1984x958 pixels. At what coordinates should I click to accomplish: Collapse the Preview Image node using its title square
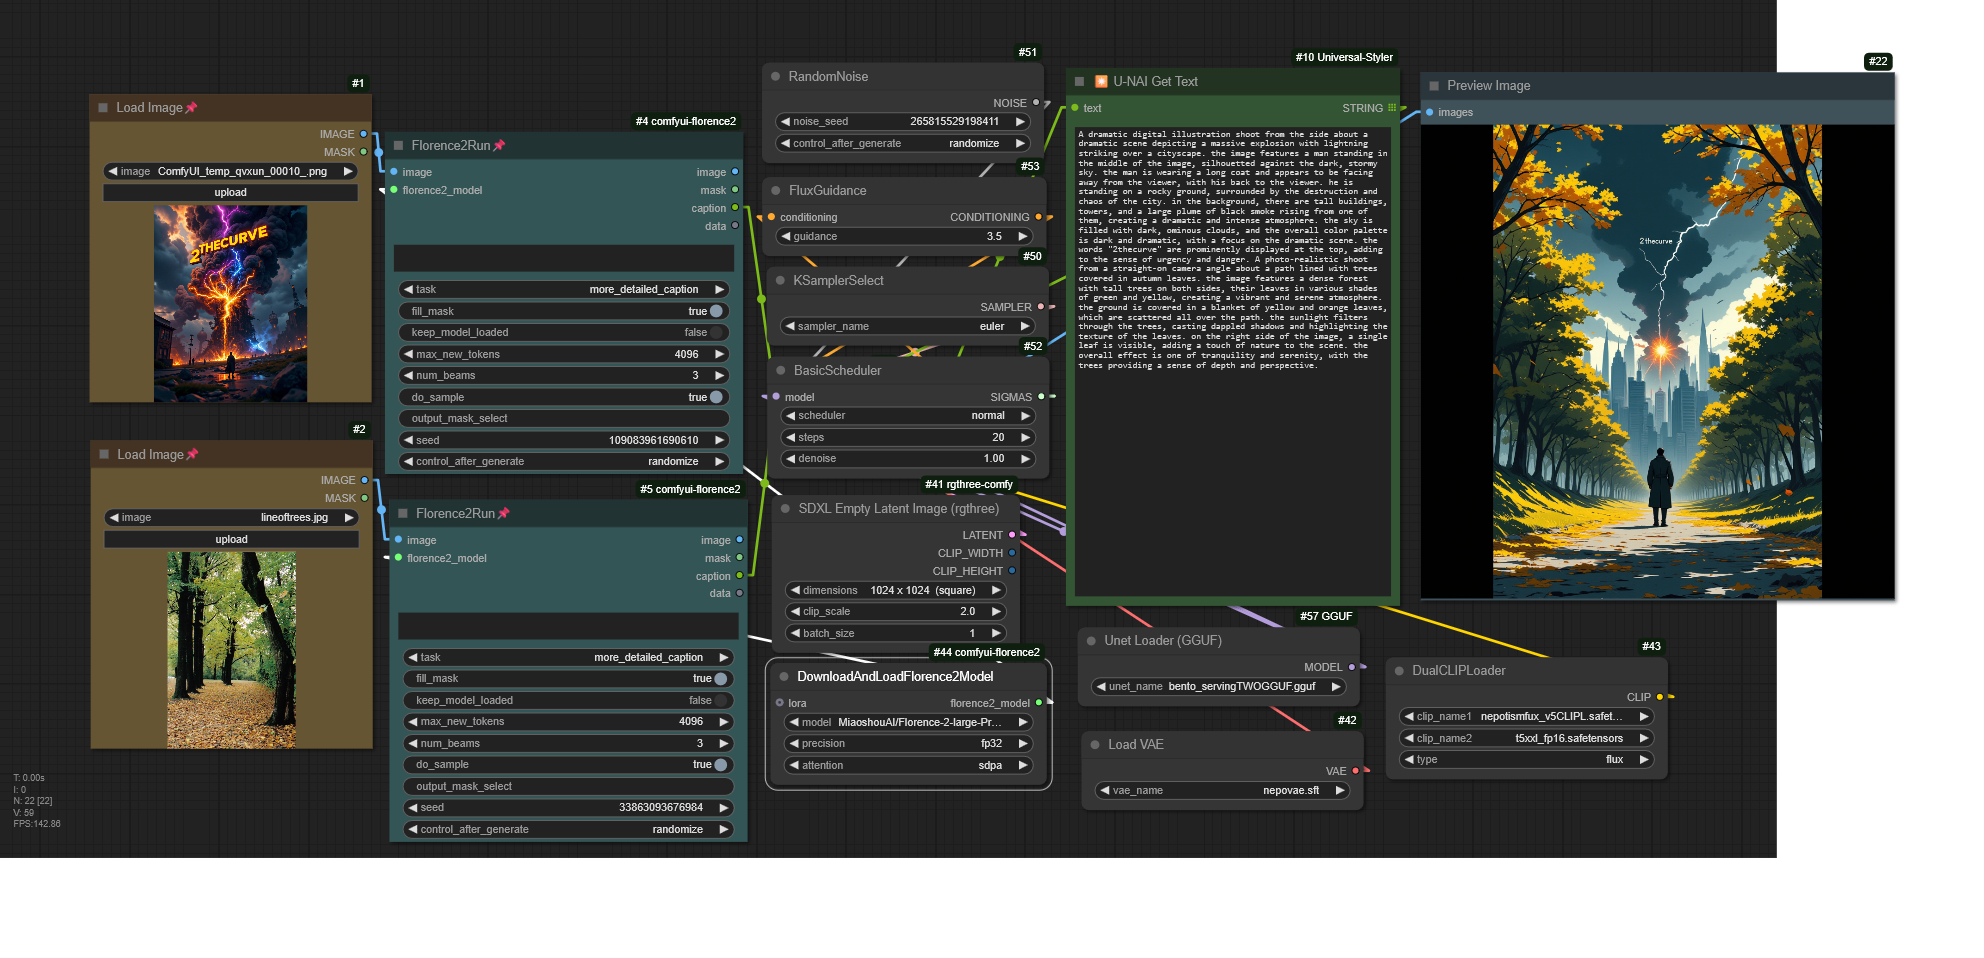[1434, 86]
